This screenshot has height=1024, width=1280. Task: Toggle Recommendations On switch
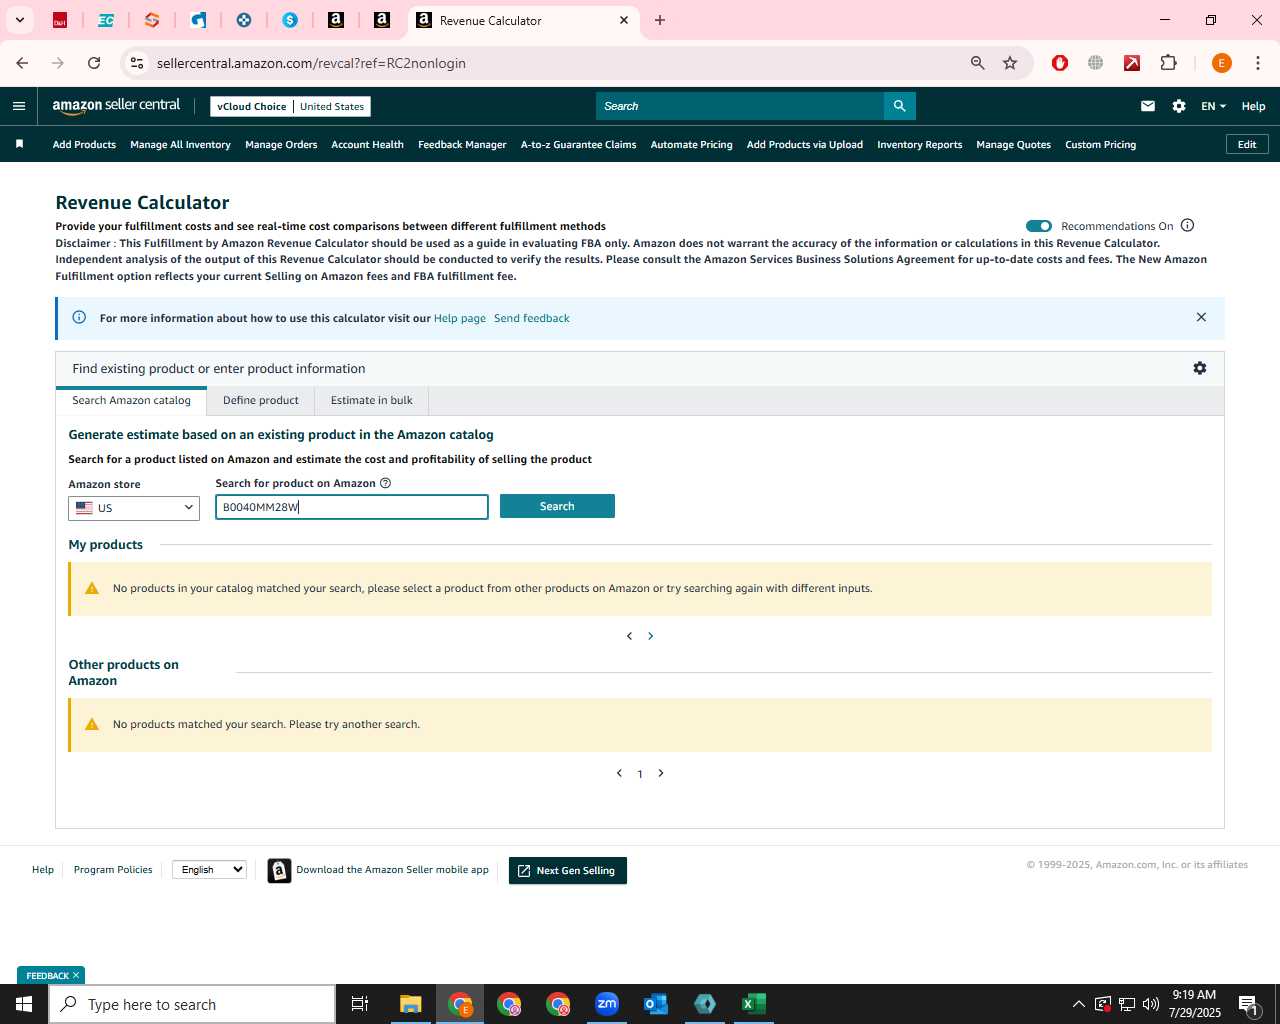tap(1038, 226)
